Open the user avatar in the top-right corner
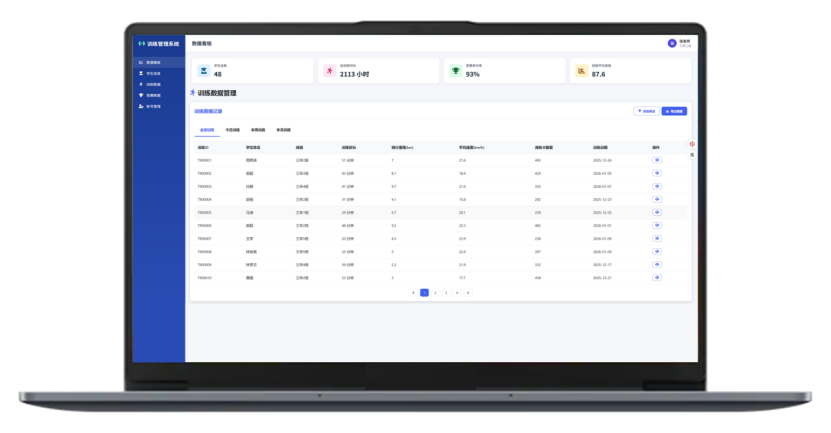 [672, 43]
